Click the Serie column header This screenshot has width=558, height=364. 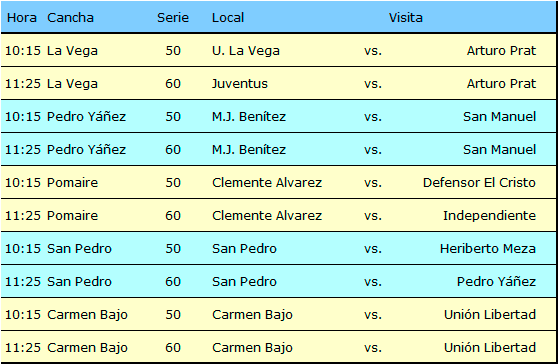(173, 17)
